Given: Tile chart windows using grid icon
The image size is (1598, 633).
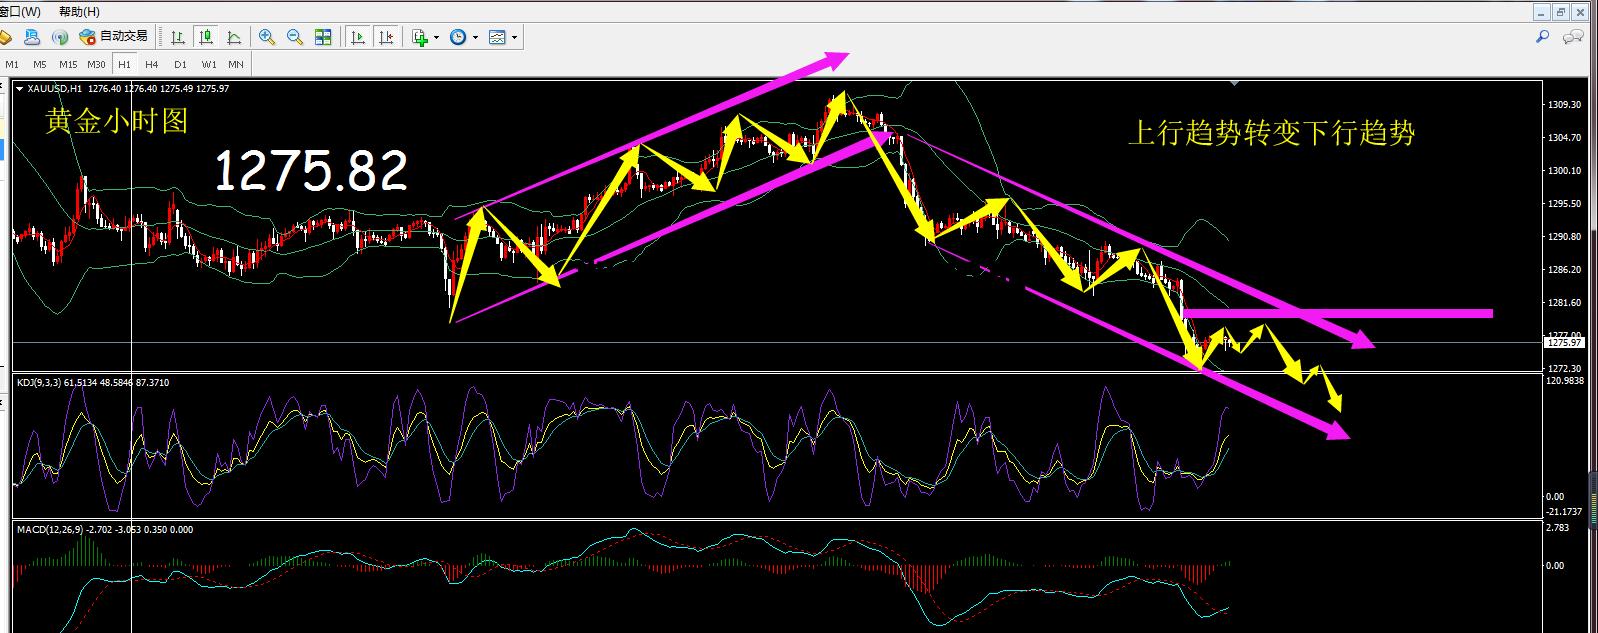Looking at the screenshot, I should click(323, 37).
